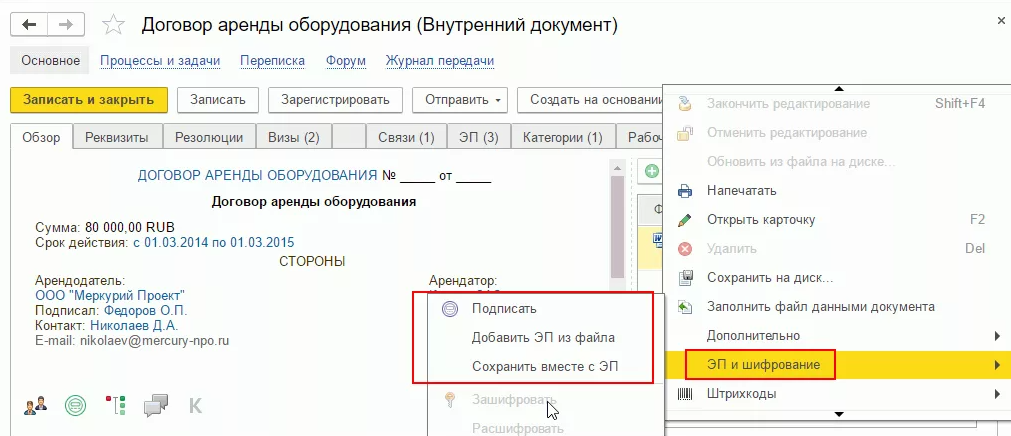The width and height of the screenshot is (1011, 436).
Task: Click the gray K icon
Action: pyautogui.click(x=195, y=405)
